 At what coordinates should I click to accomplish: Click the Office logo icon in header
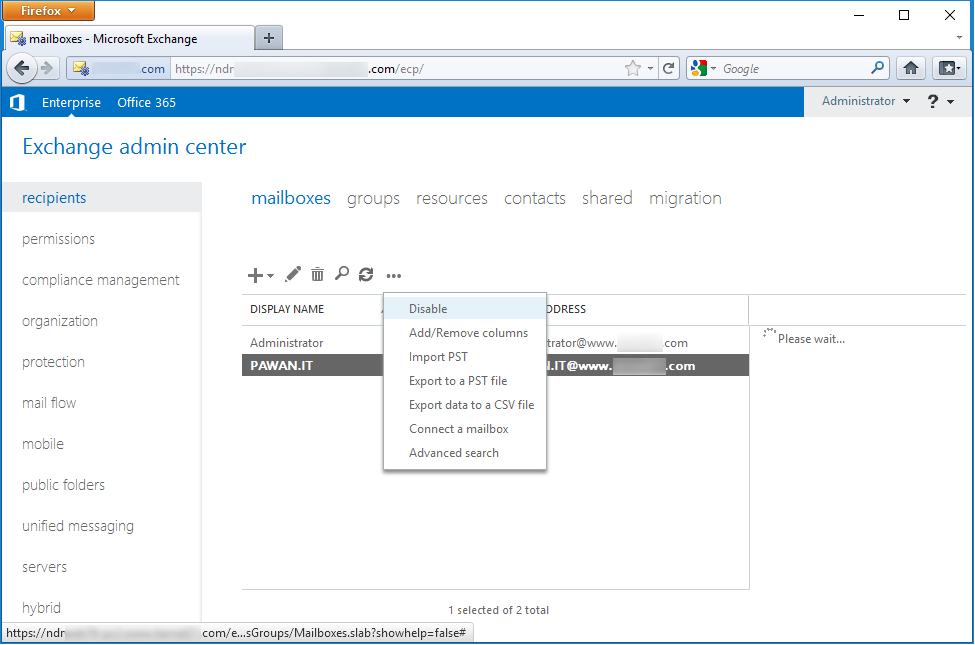point(17,103)
